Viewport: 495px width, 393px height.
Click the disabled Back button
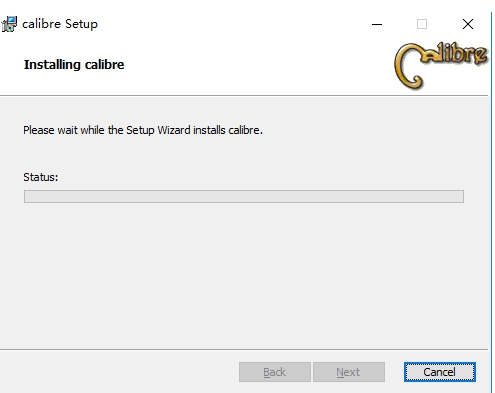pos(275,372)
